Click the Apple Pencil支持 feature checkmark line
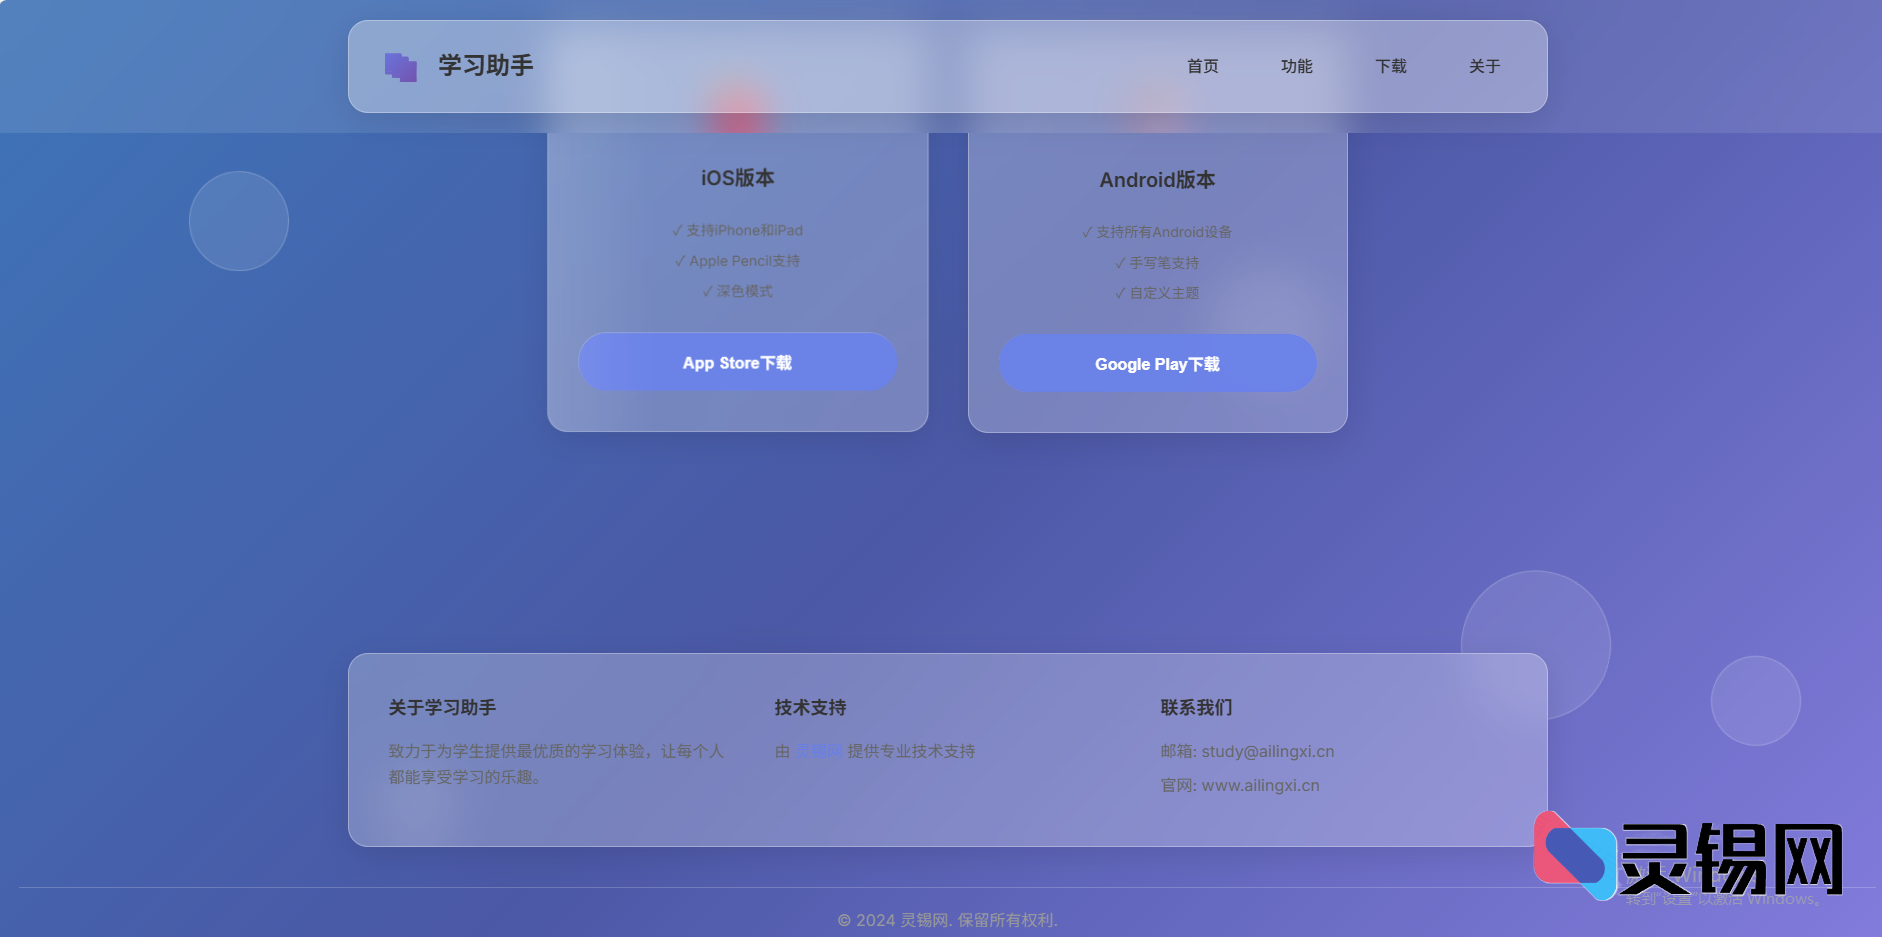Image resolution: width=1882 pixels, height=937 pixels. coord(737,261)
